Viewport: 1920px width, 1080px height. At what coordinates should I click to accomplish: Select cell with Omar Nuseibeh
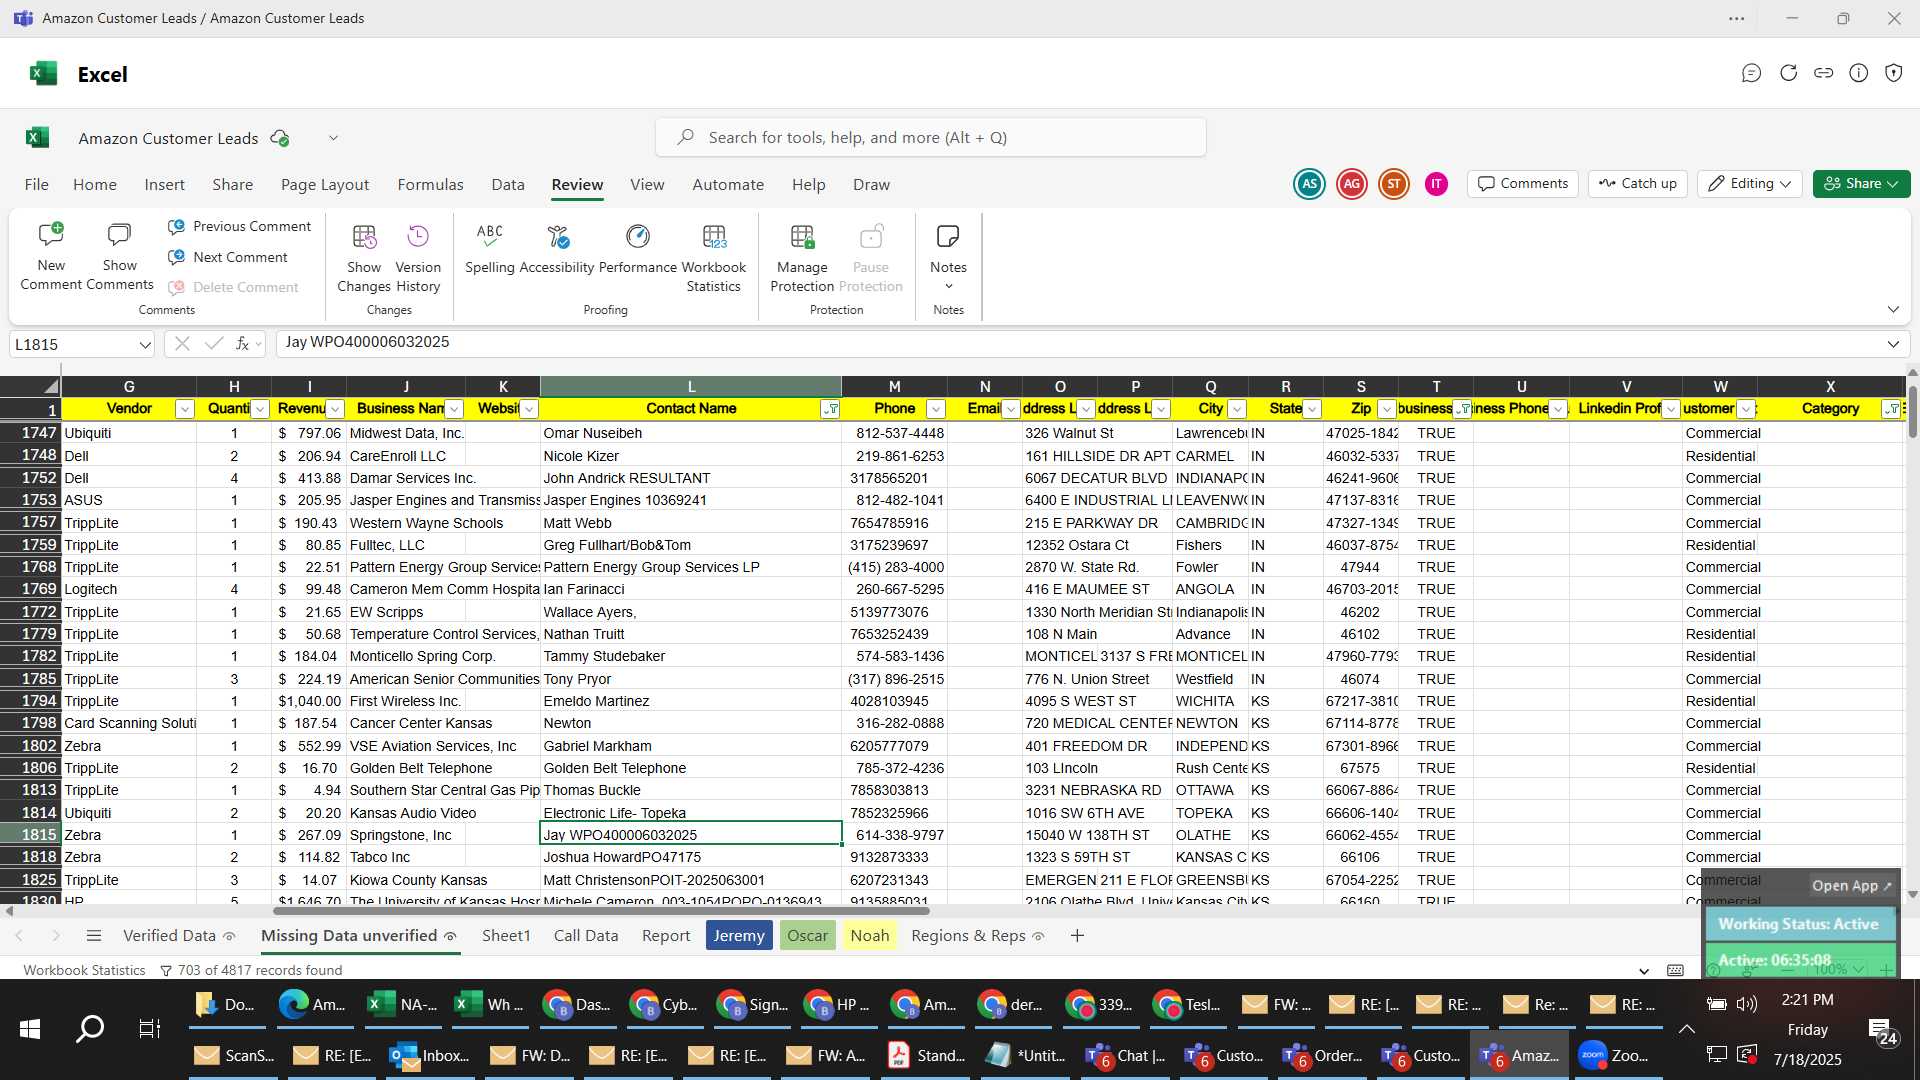click(691, 433)
